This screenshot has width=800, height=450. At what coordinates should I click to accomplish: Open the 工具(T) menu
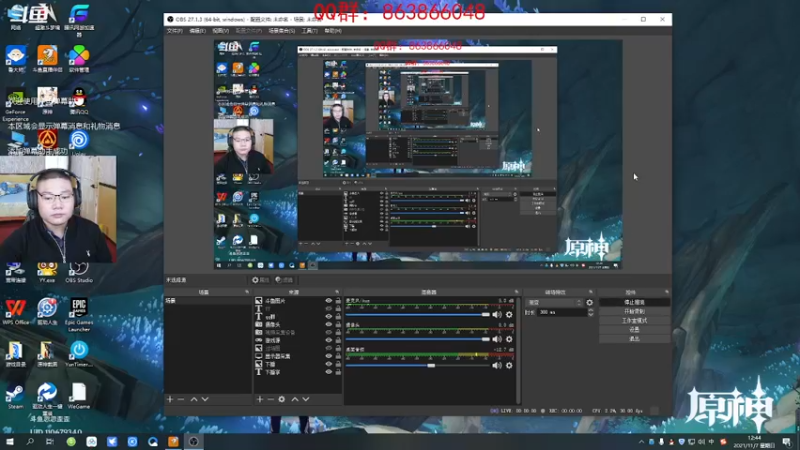(x=309, y=31)
